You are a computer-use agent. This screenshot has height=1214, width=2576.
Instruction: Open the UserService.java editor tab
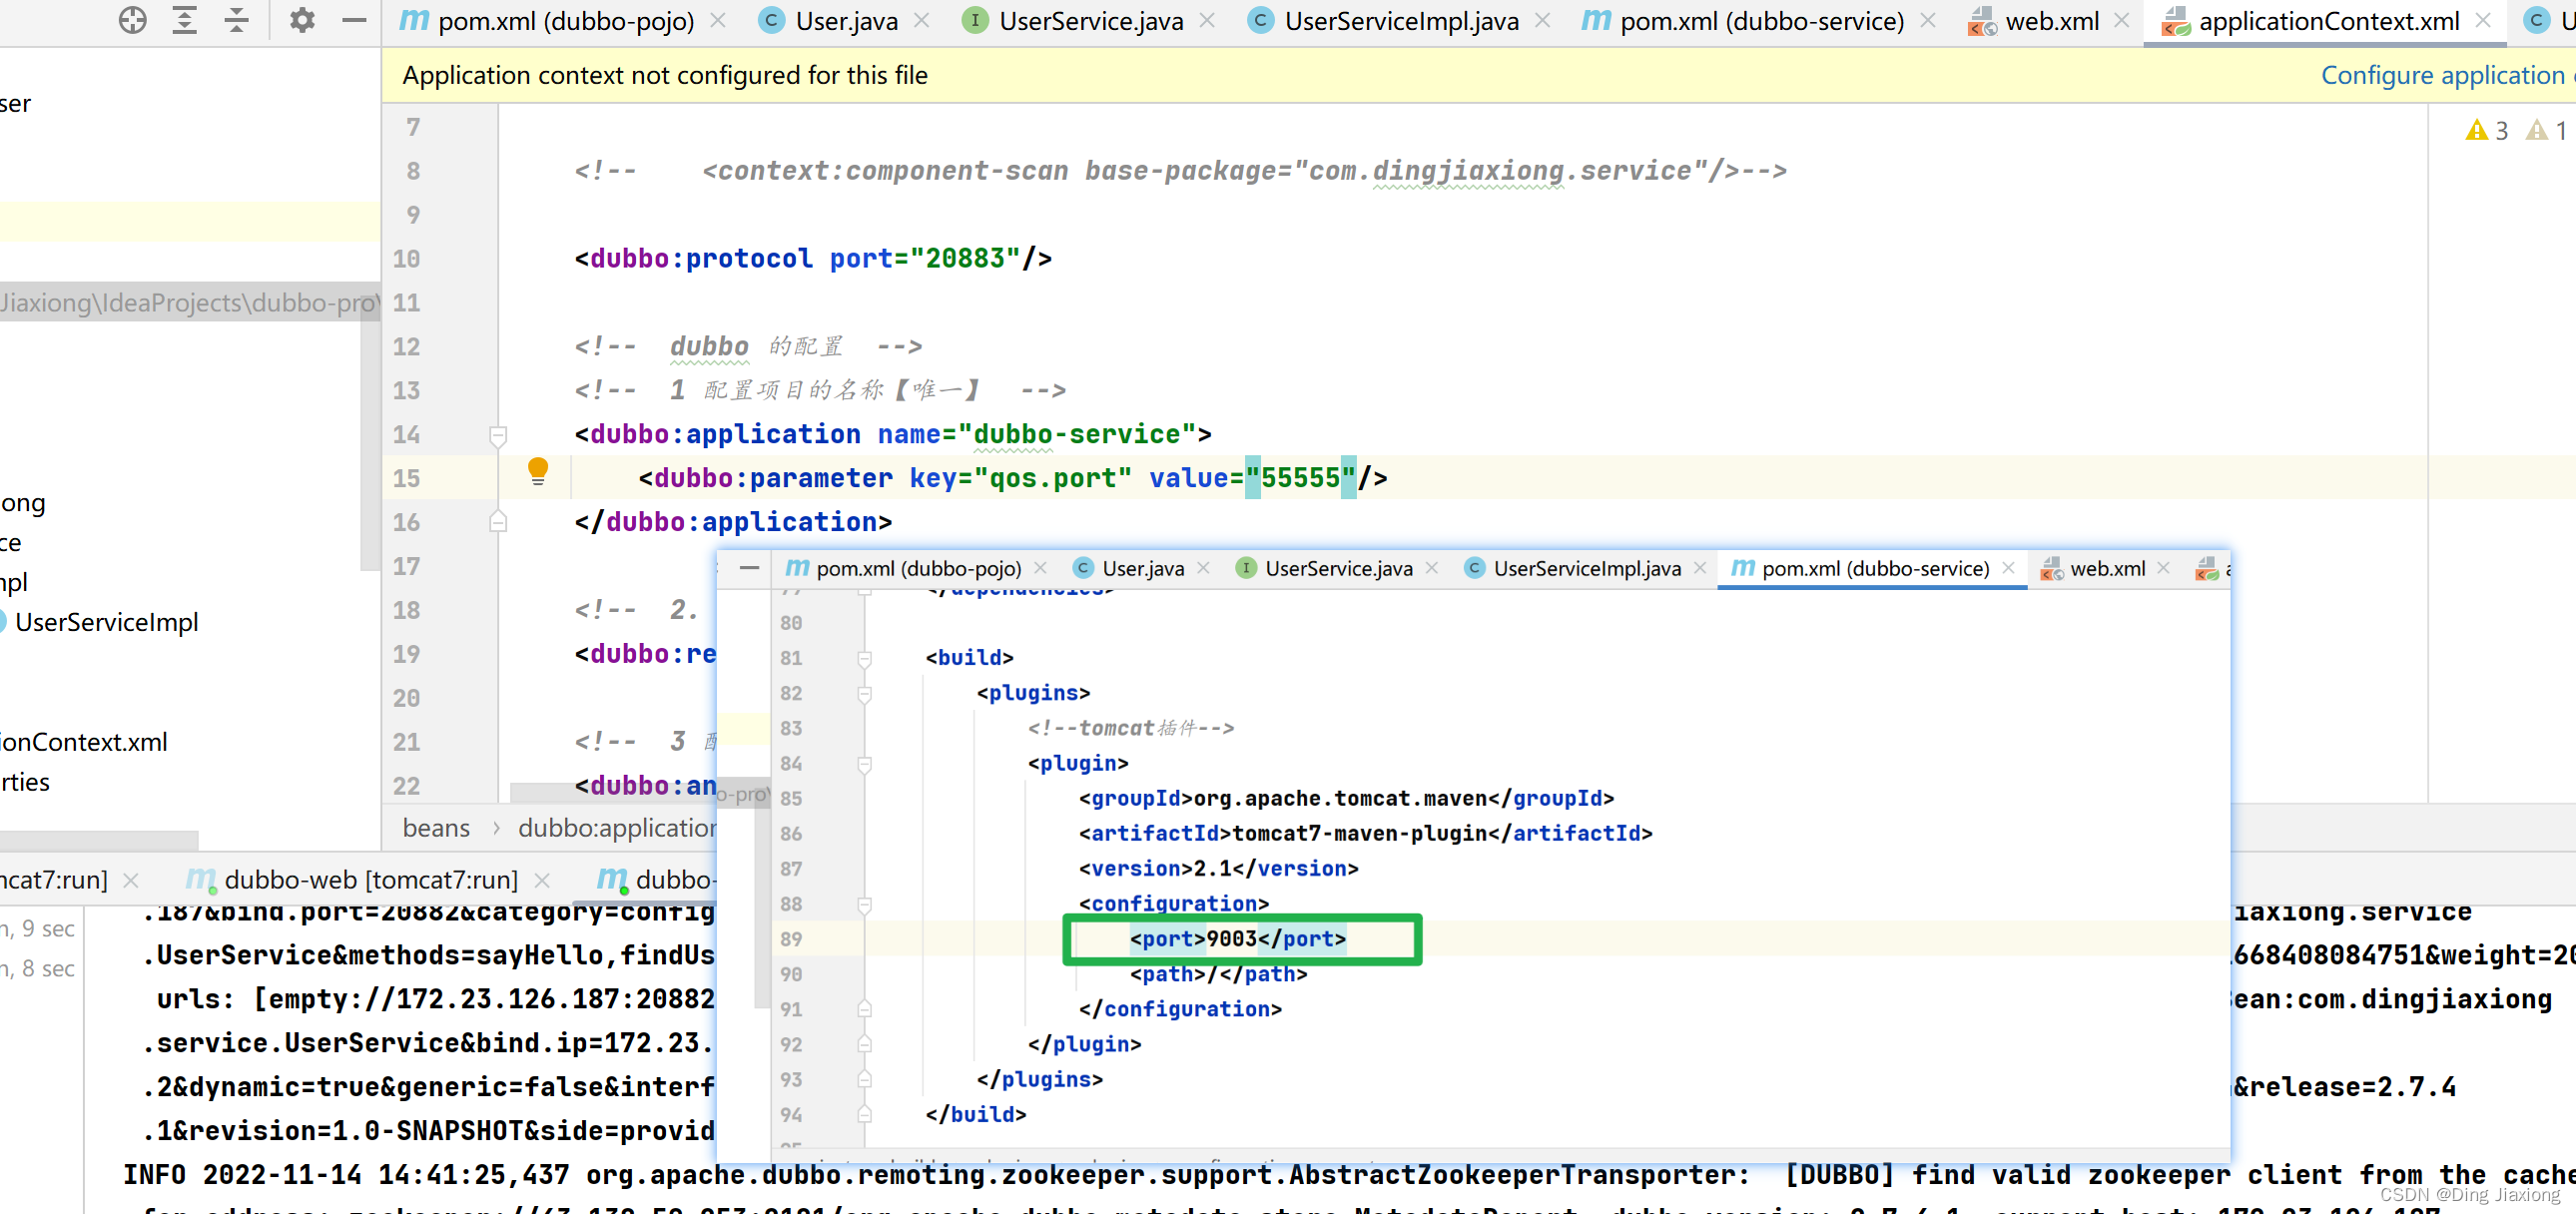(1073, 21)
